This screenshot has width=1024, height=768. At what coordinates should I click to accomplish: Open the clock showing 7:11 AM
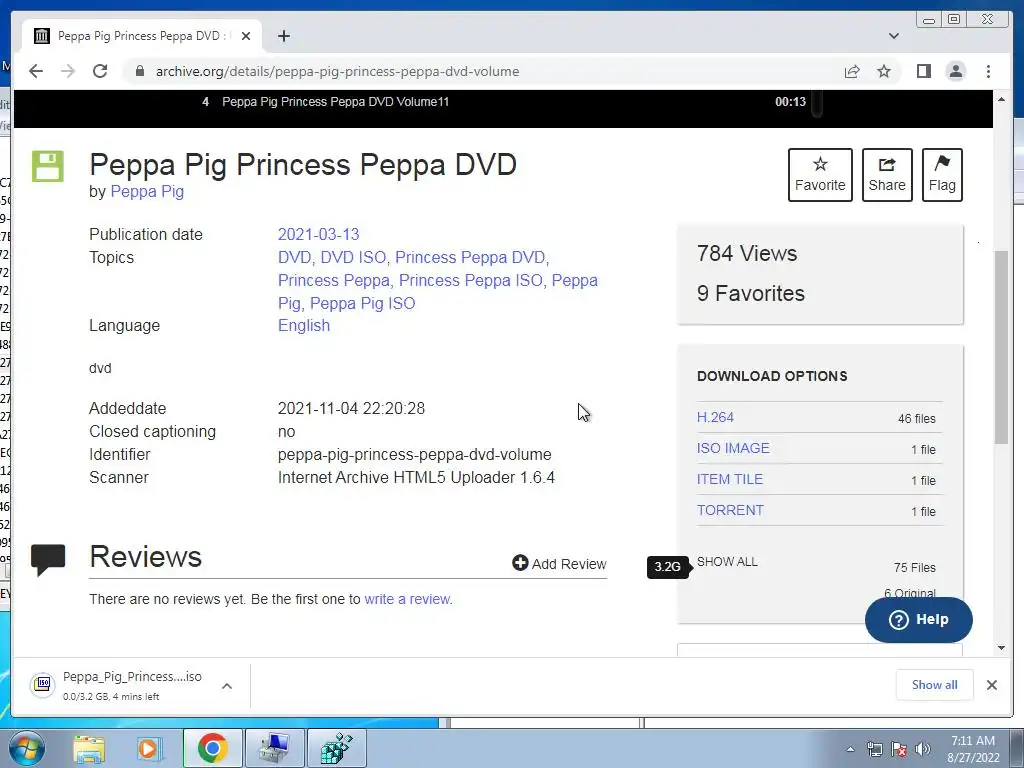(973, 749)
